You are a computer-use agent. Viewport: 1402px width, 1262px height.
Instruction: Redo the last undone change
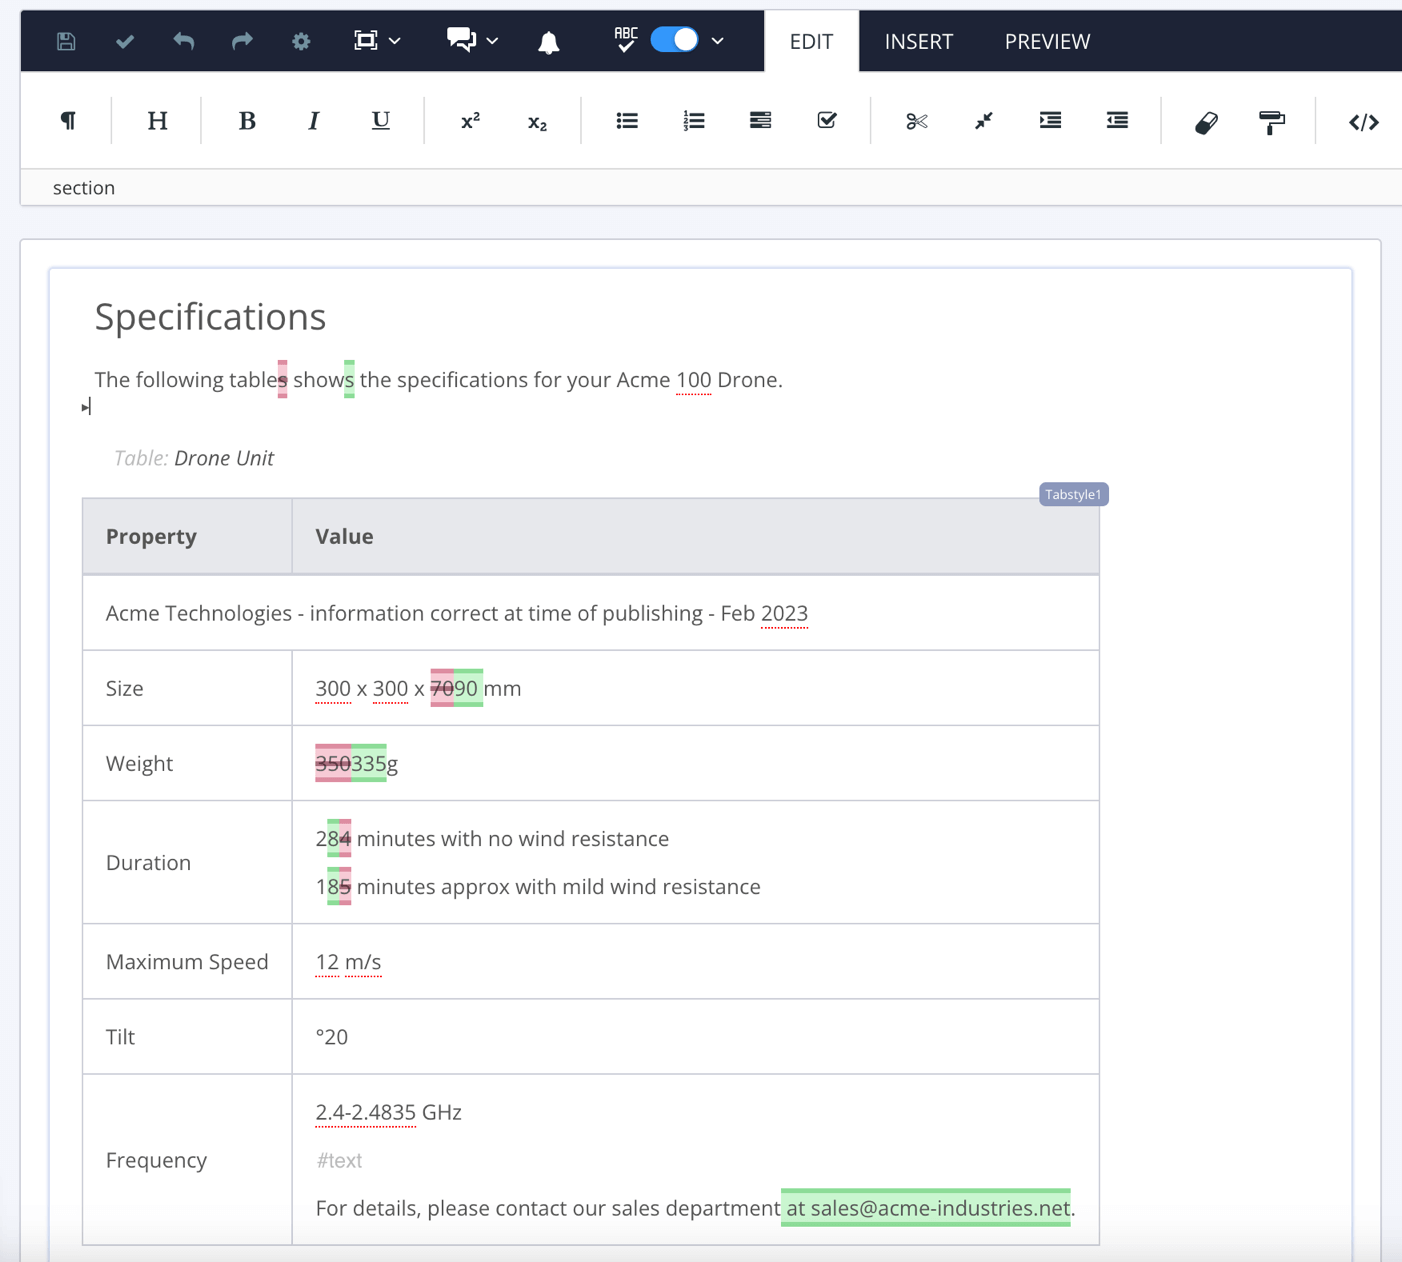point(242,41)
